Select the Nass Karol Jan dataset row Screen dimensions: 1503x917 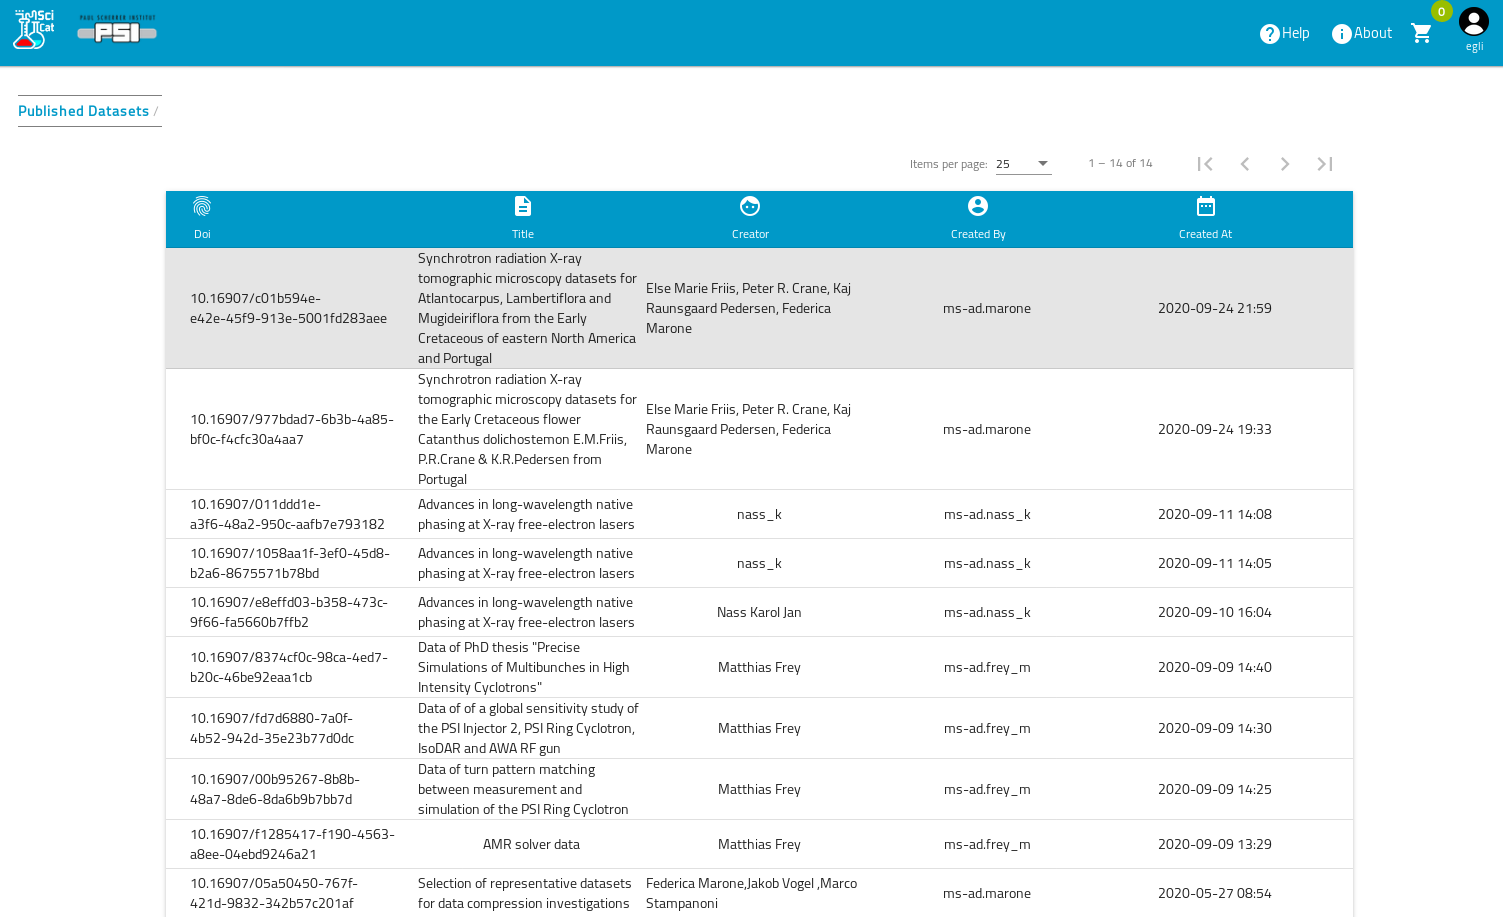point(759,612)
